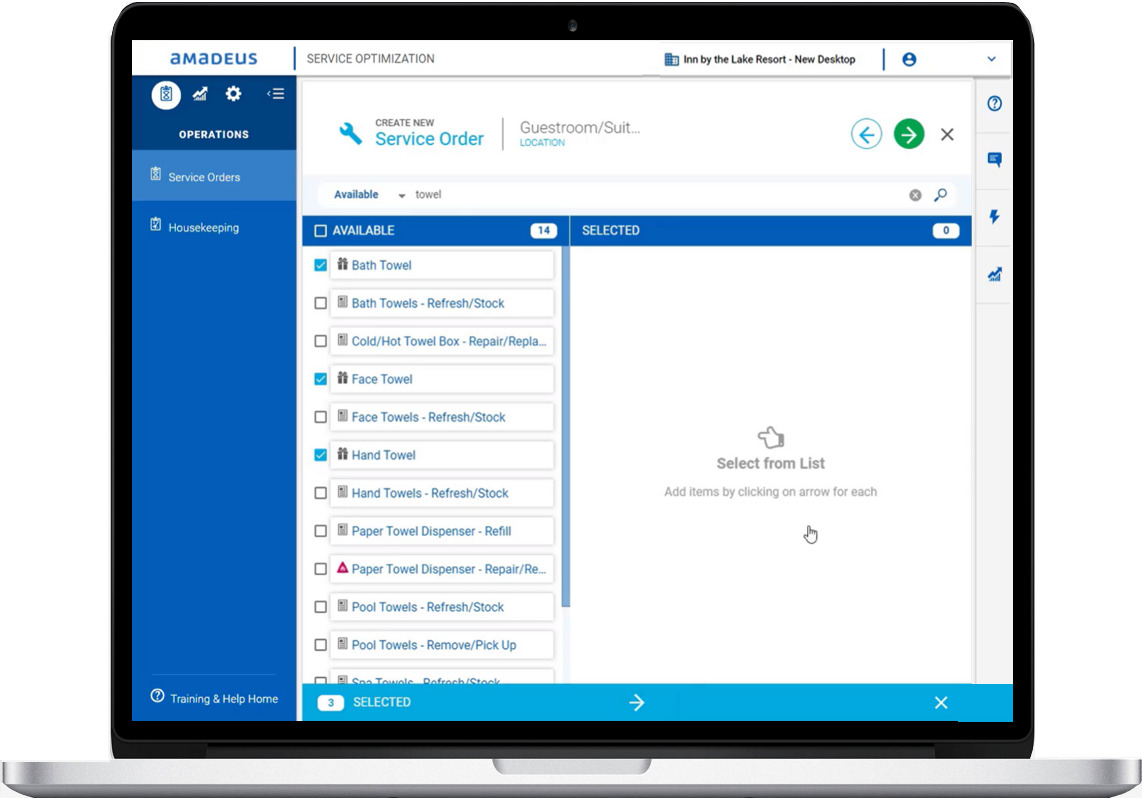Select Pool Towels - Remove/Pick Up item
Viewport: 1142px width, 798px height.
441,644
